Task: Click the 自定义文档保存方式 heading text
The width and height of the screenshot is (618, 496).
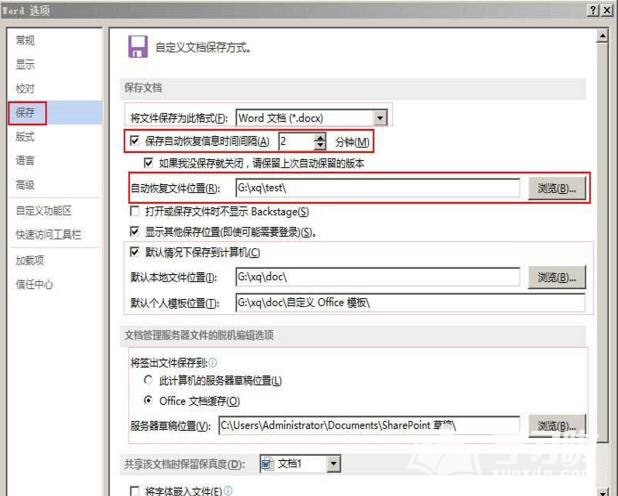Action: 203,48
